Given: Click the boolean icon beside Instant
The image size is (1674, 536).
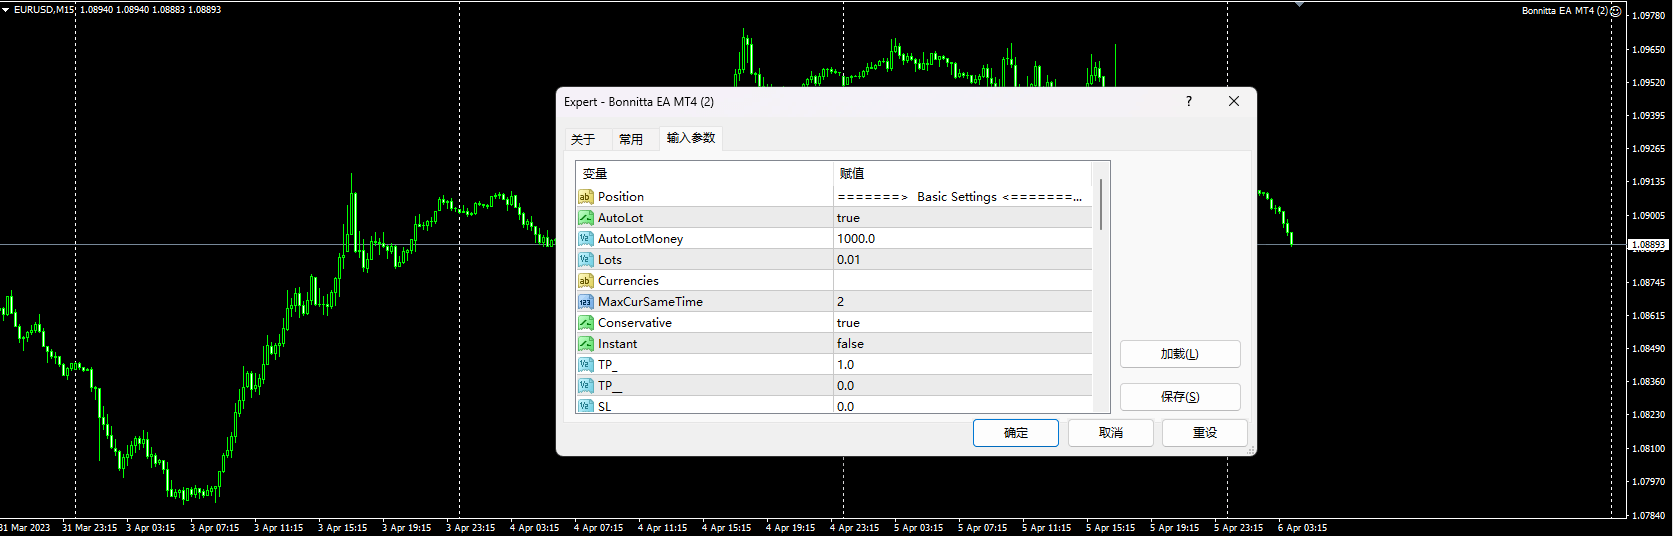Looking at the screenshot, I should [585, 344].
